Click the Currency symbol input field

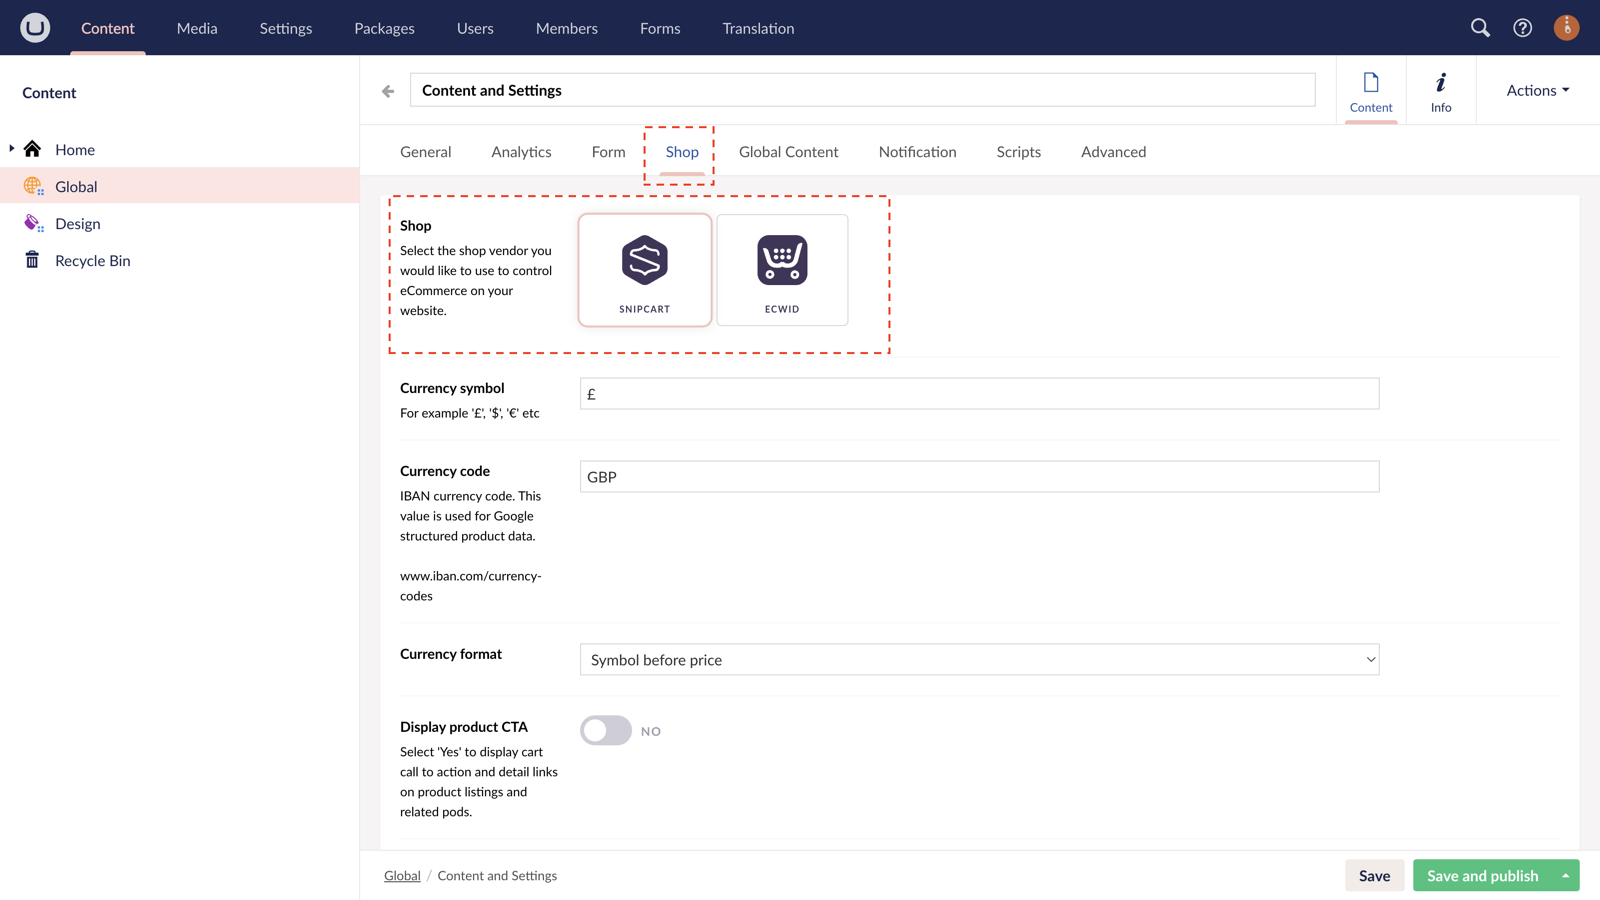coord(978,393)
